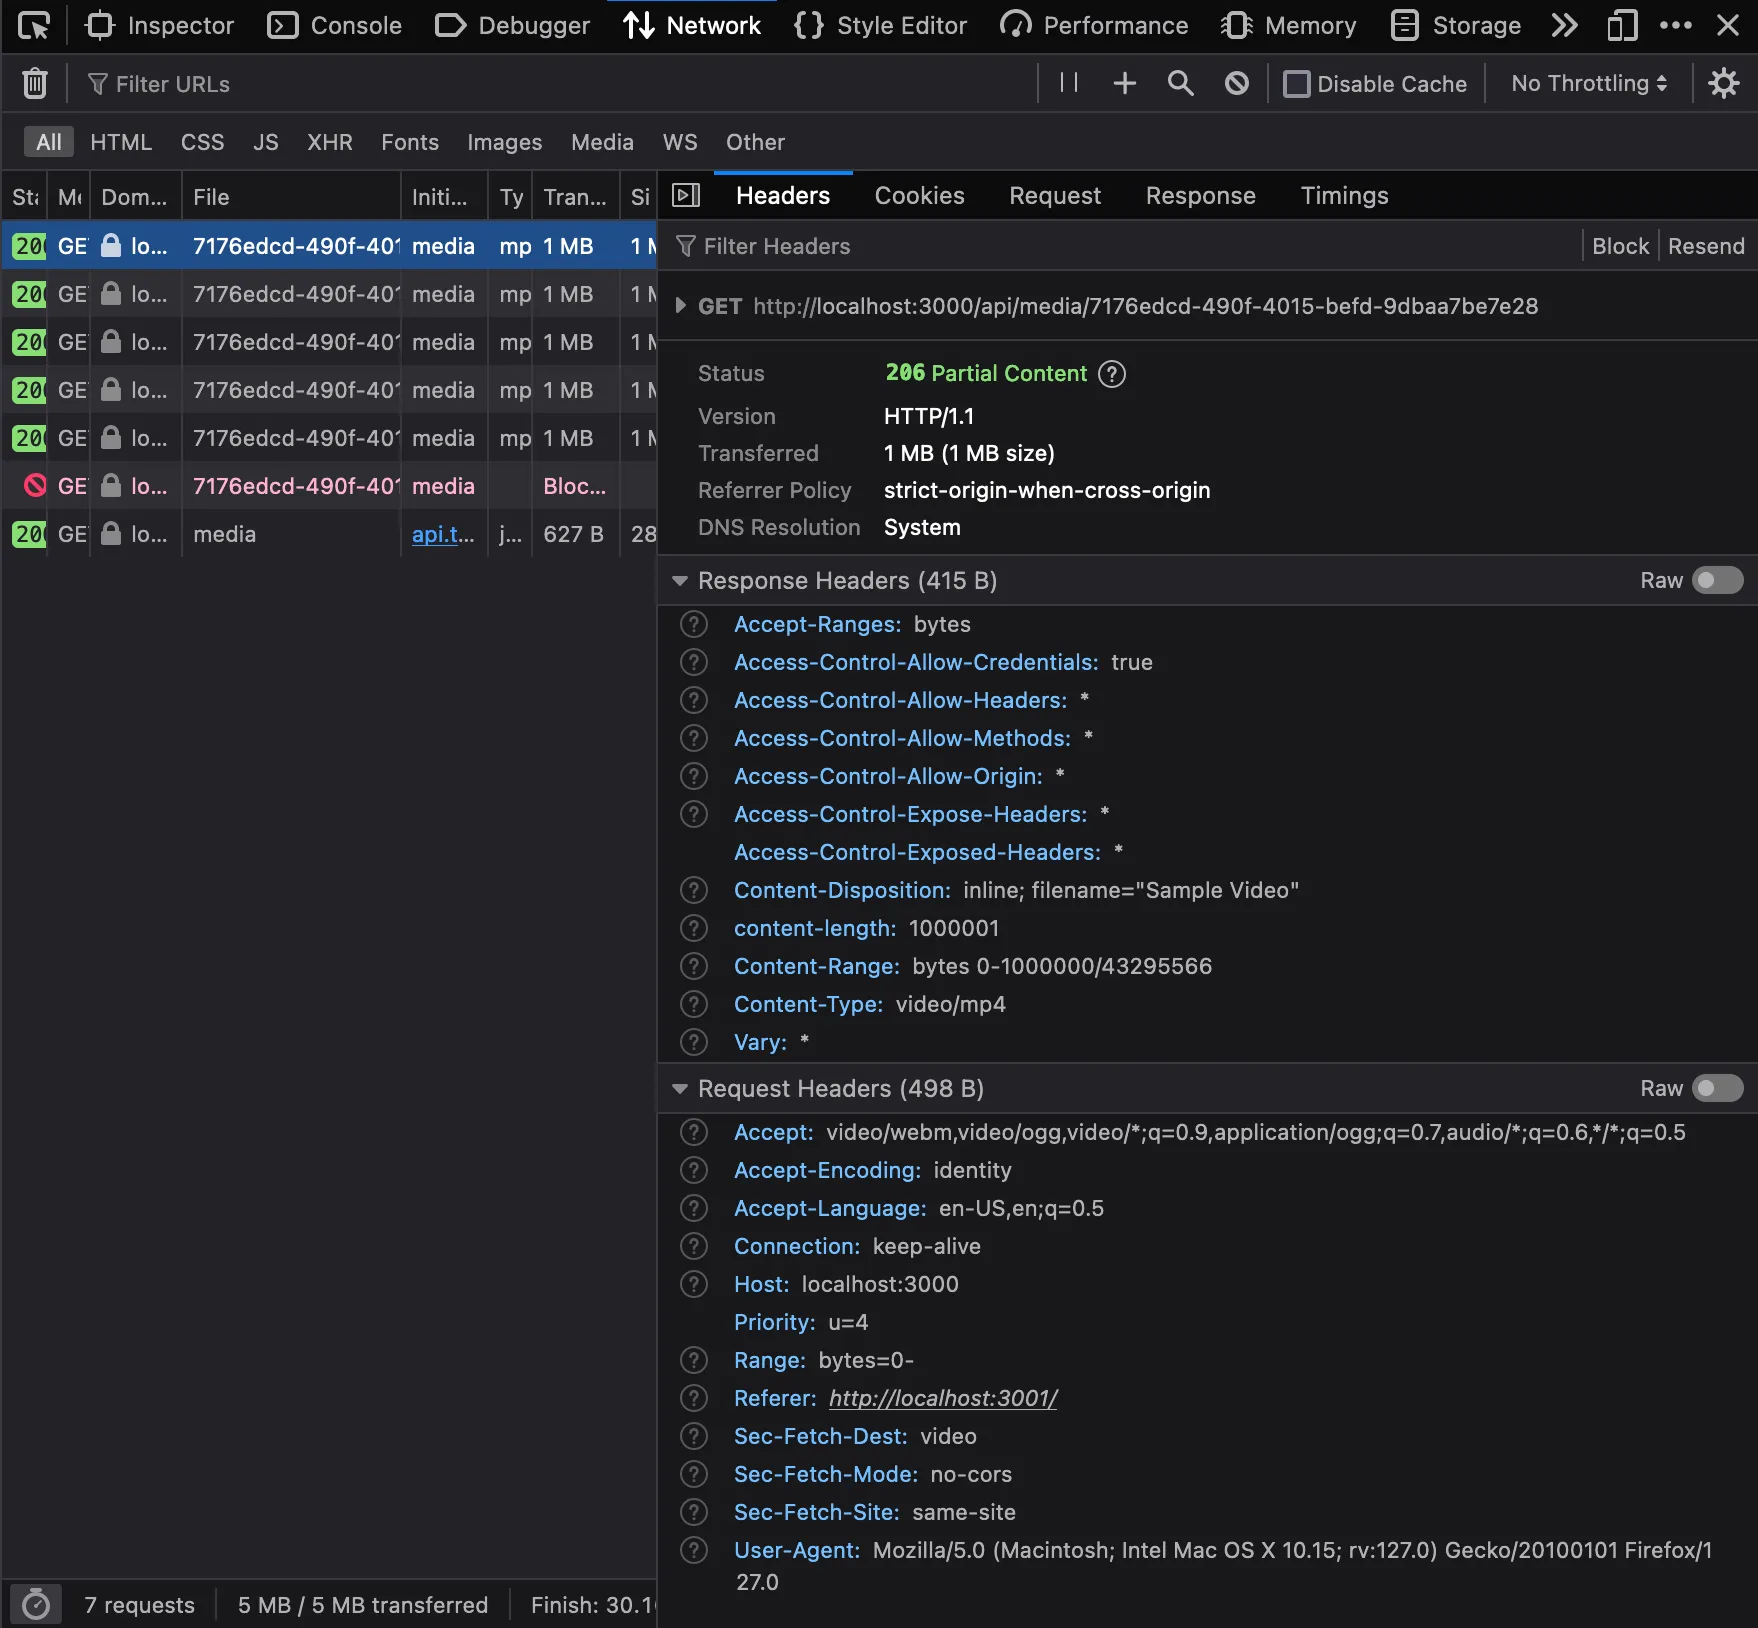This screenshot has height=1628, width=1758.
Task: Clear the network log with trash icon
Action: [x=35, y=84]
